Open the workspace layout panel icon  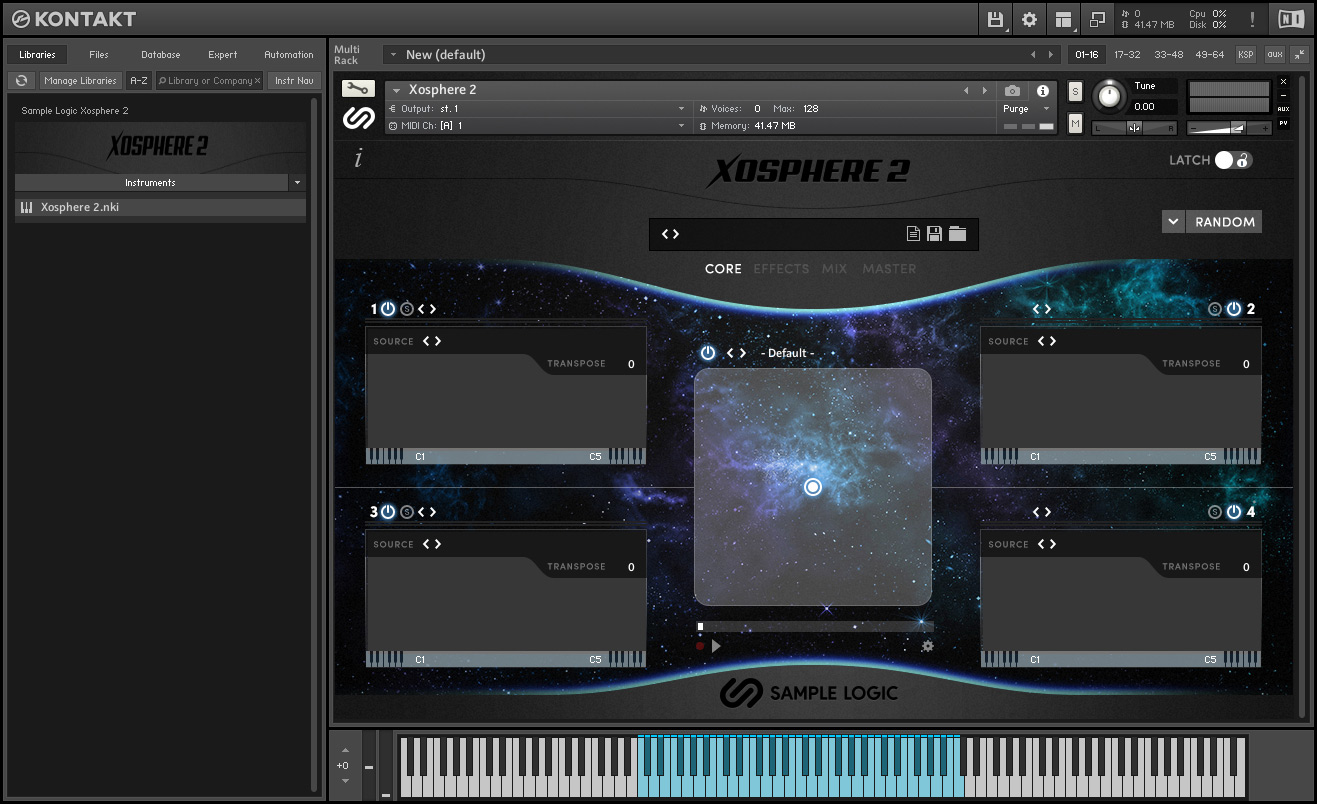(x=1063, y=19)
